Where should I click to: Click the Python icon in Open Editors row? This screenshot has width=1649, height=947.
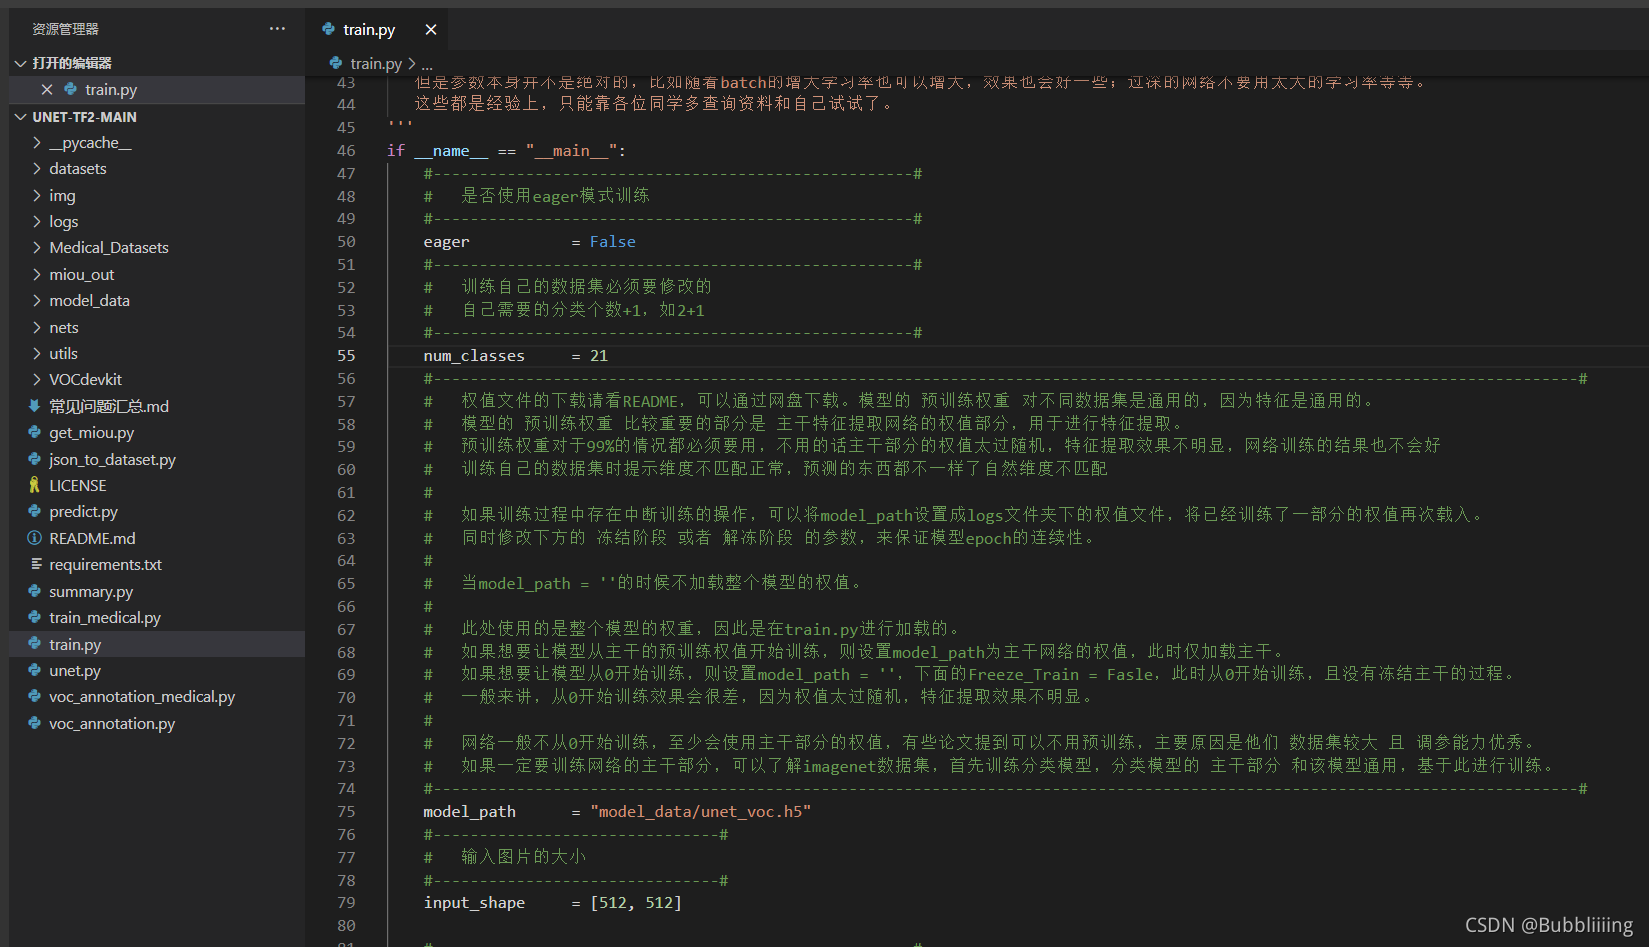click(71, 89)
